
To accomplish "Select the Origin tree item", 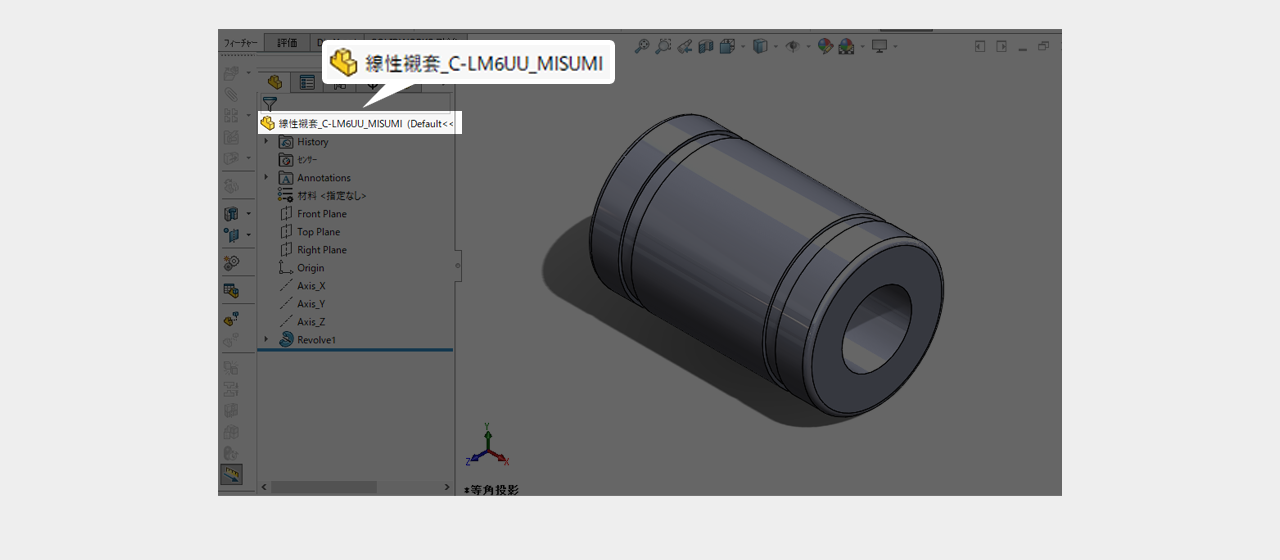I will (310, 268).
